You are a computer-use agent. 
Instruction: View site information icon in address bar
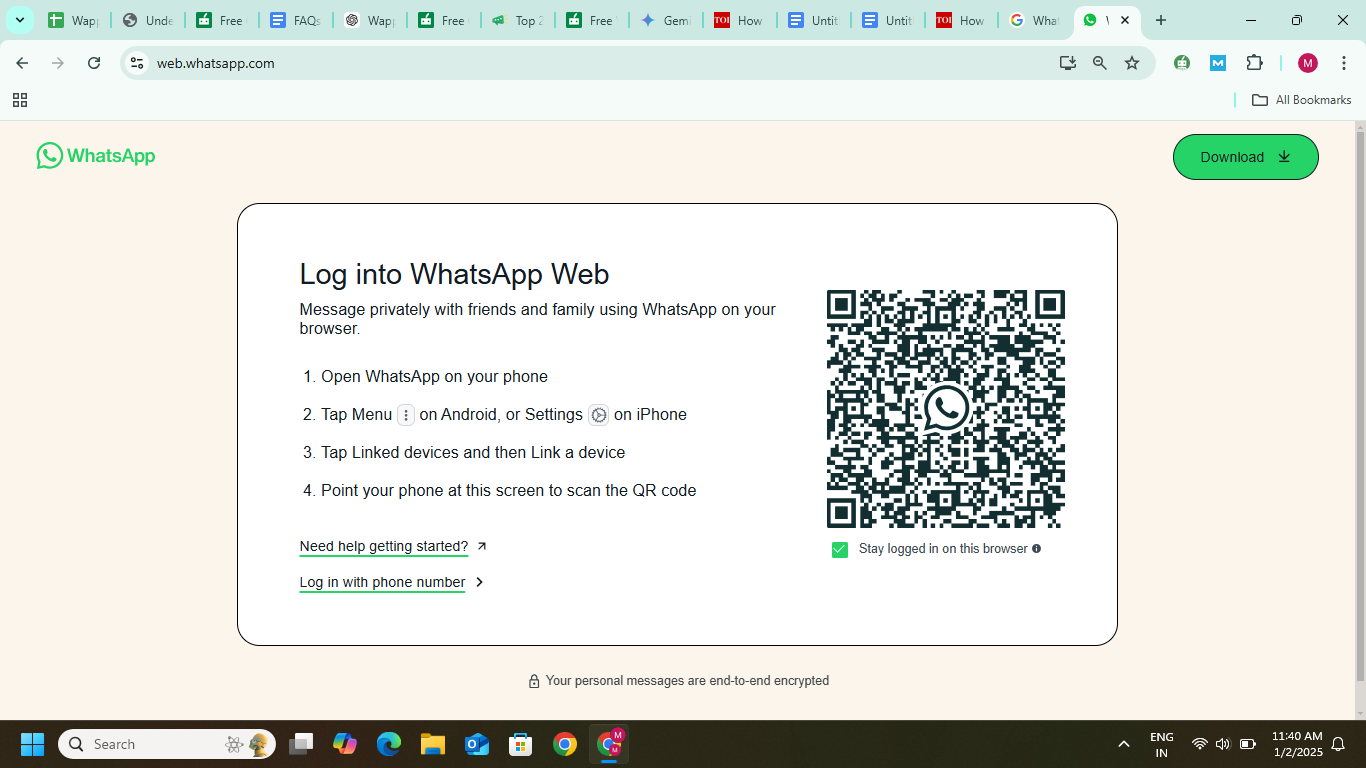click(x=138, y=63)
